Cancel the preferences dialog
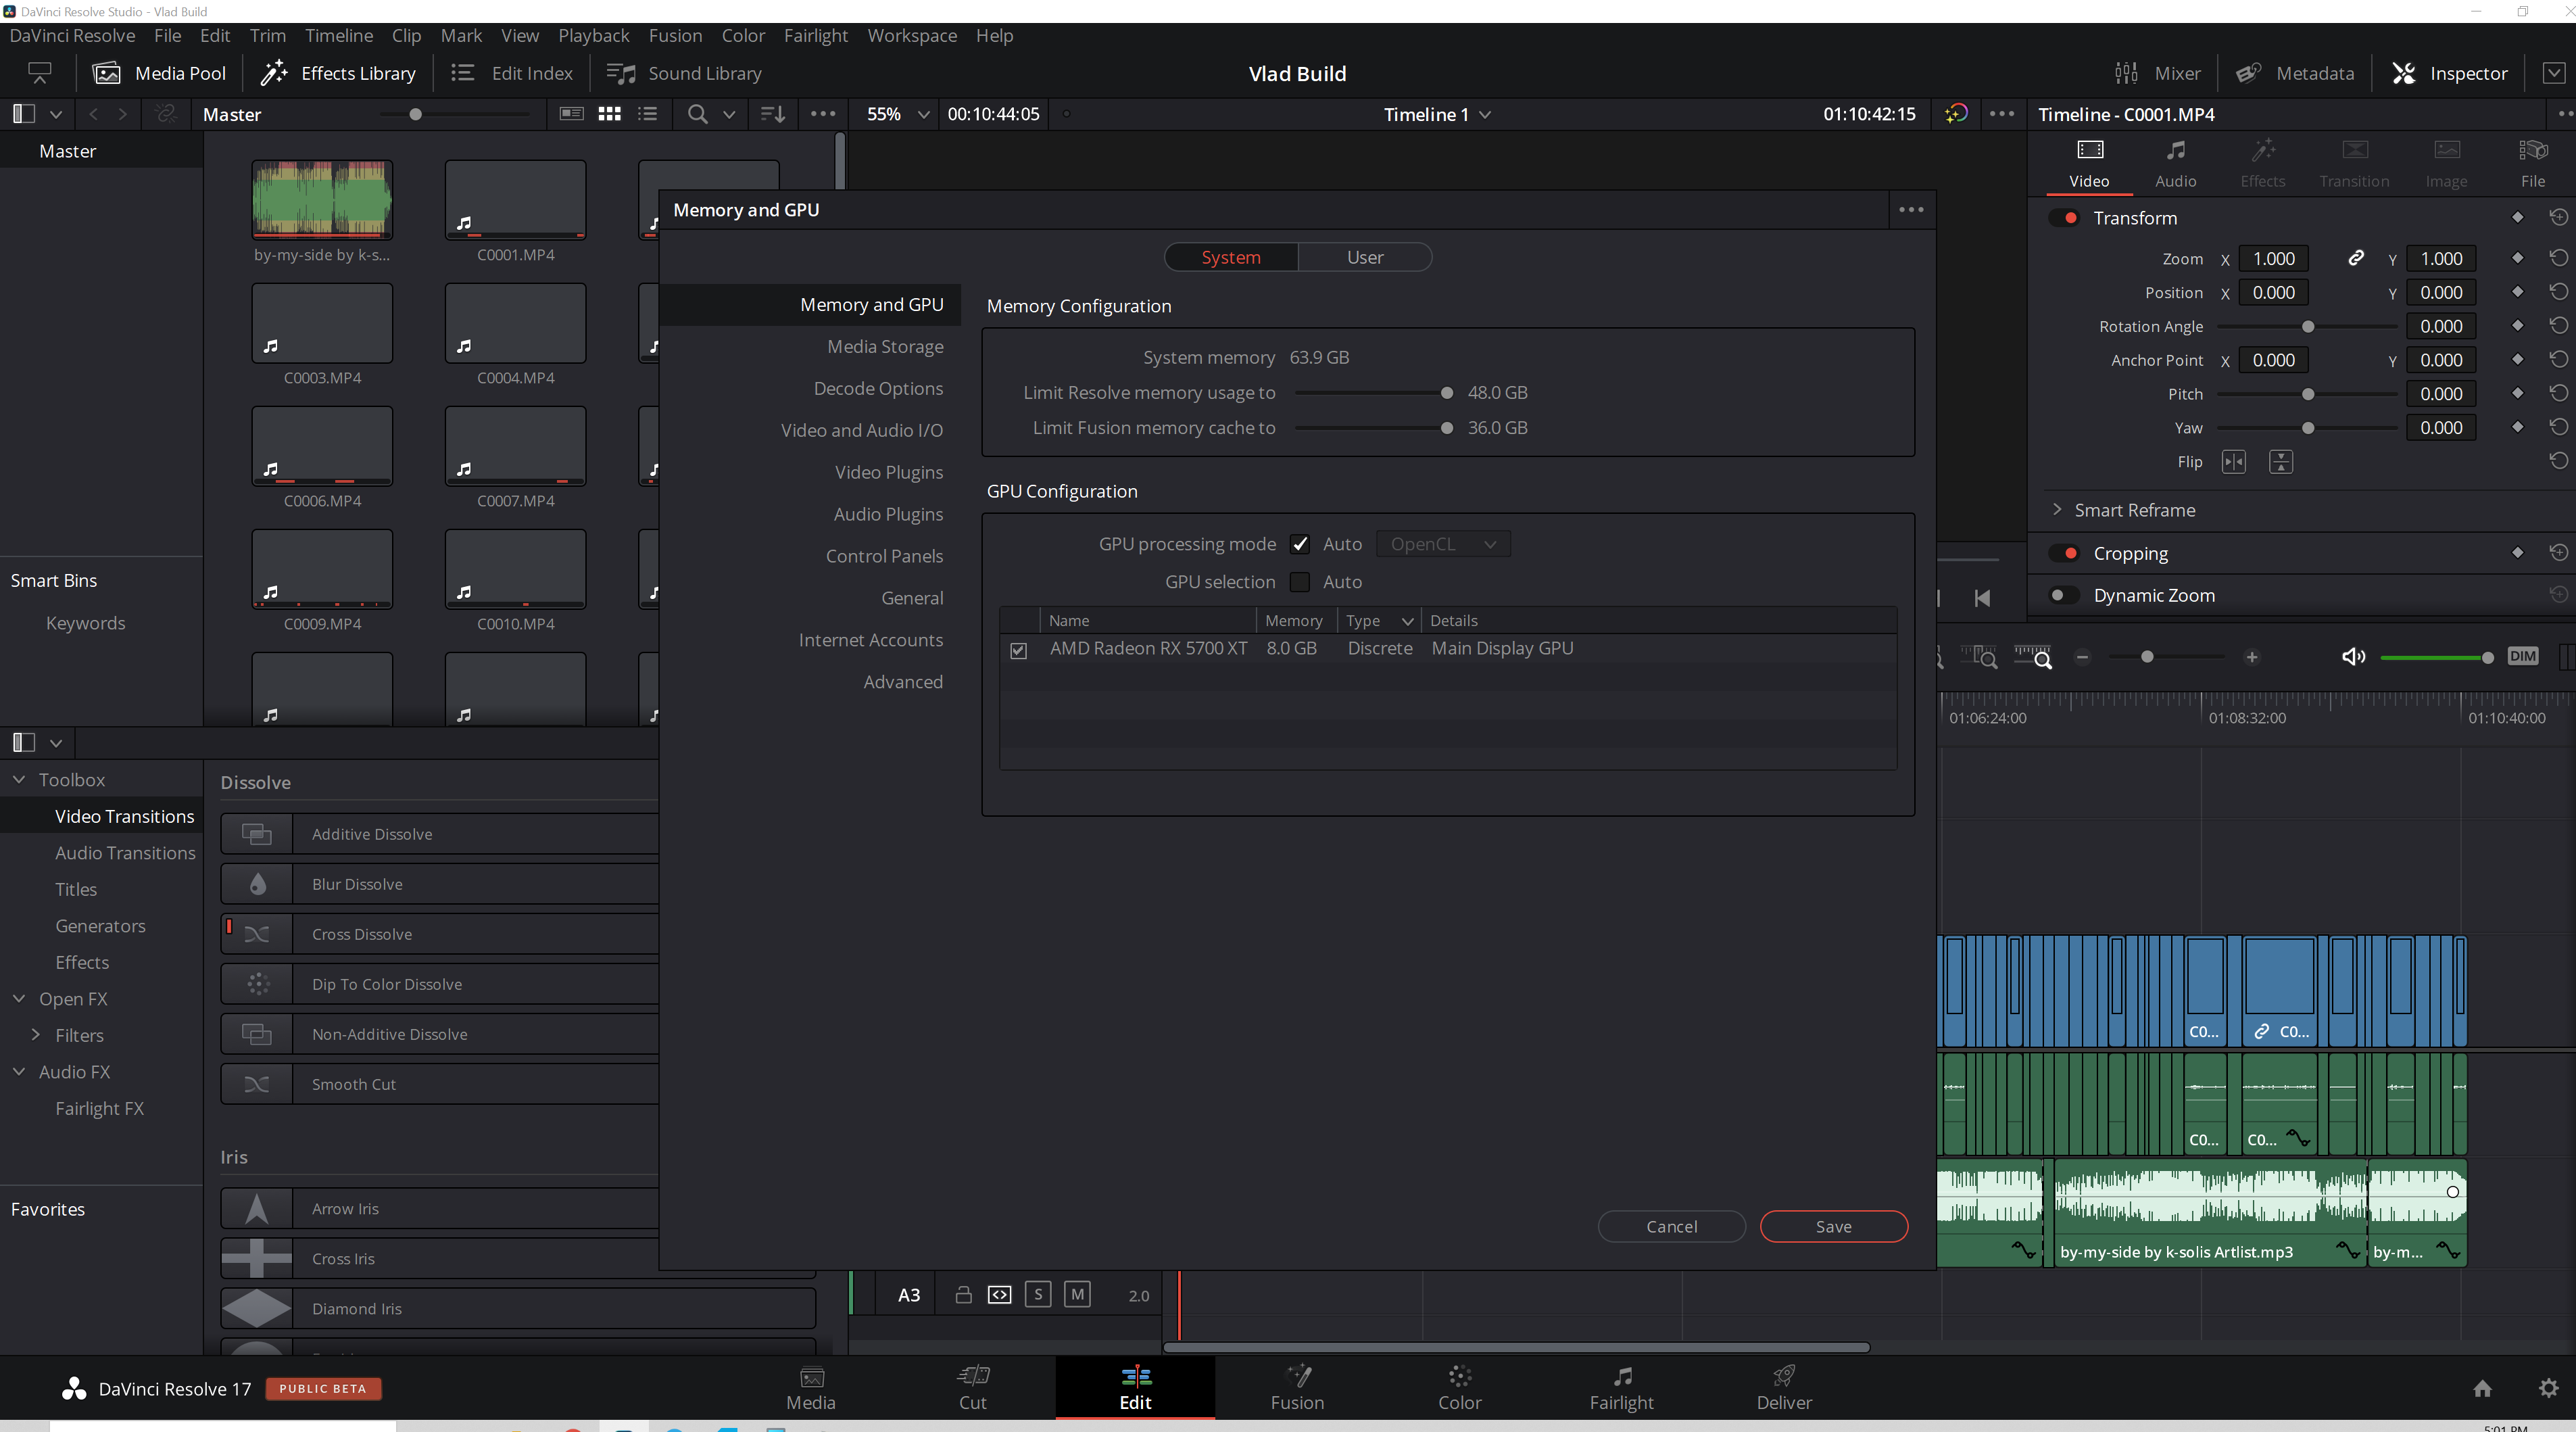Screen dimensions: 2576x1432 [1671, 1226]
